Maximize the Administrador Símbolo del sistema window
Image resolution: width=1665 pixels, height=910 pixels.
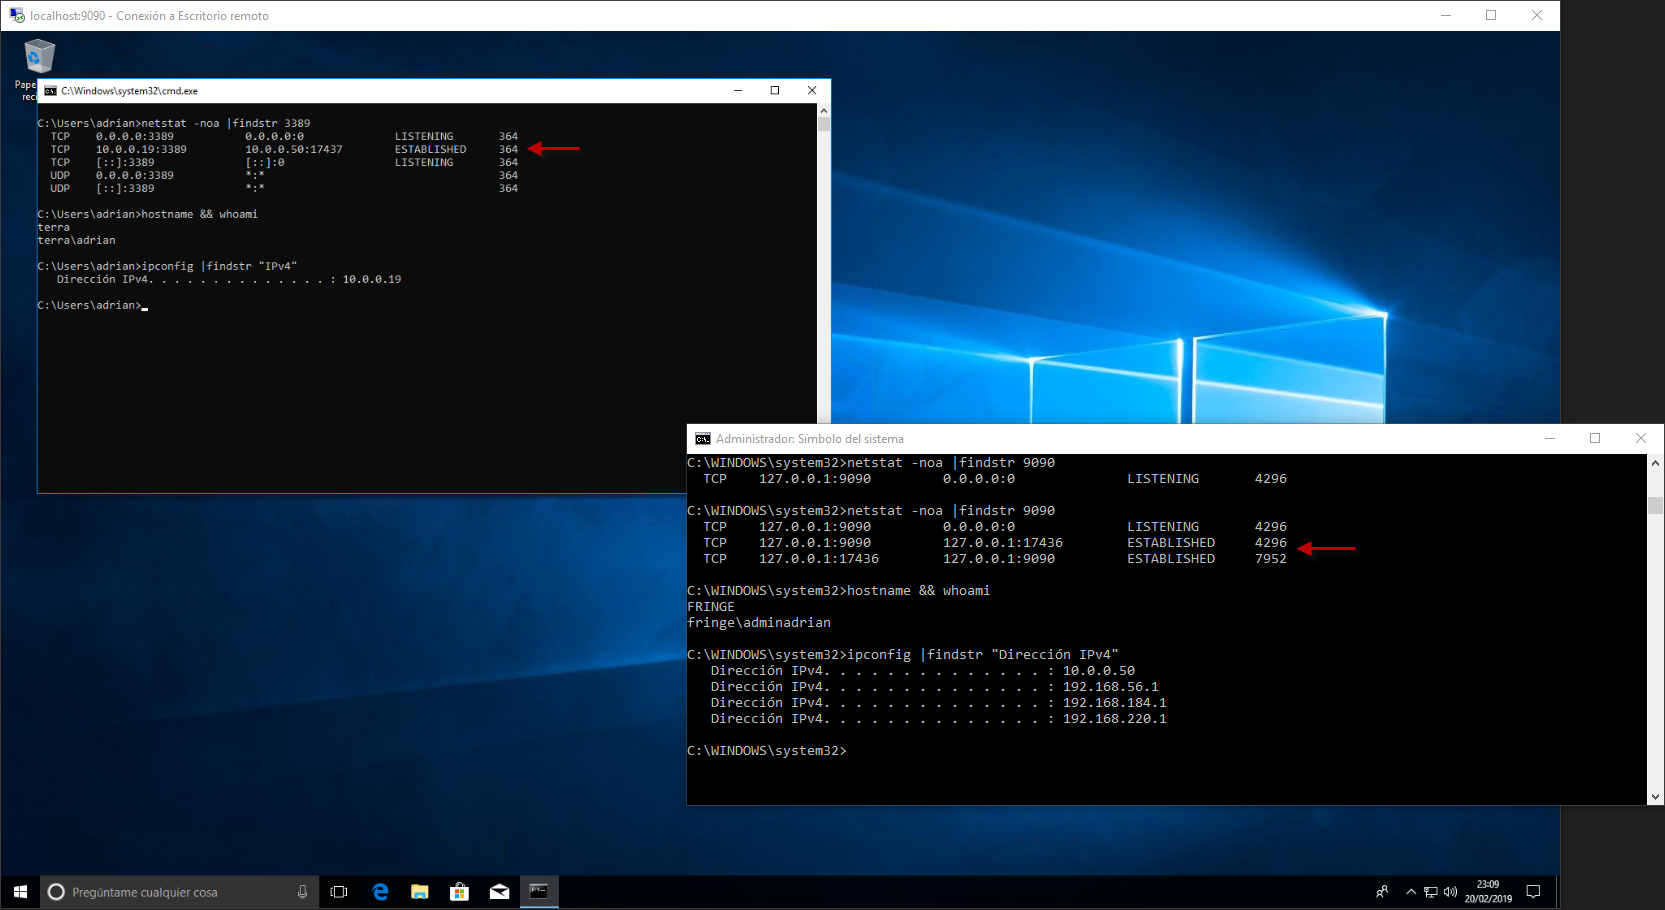pos(1595,438)
